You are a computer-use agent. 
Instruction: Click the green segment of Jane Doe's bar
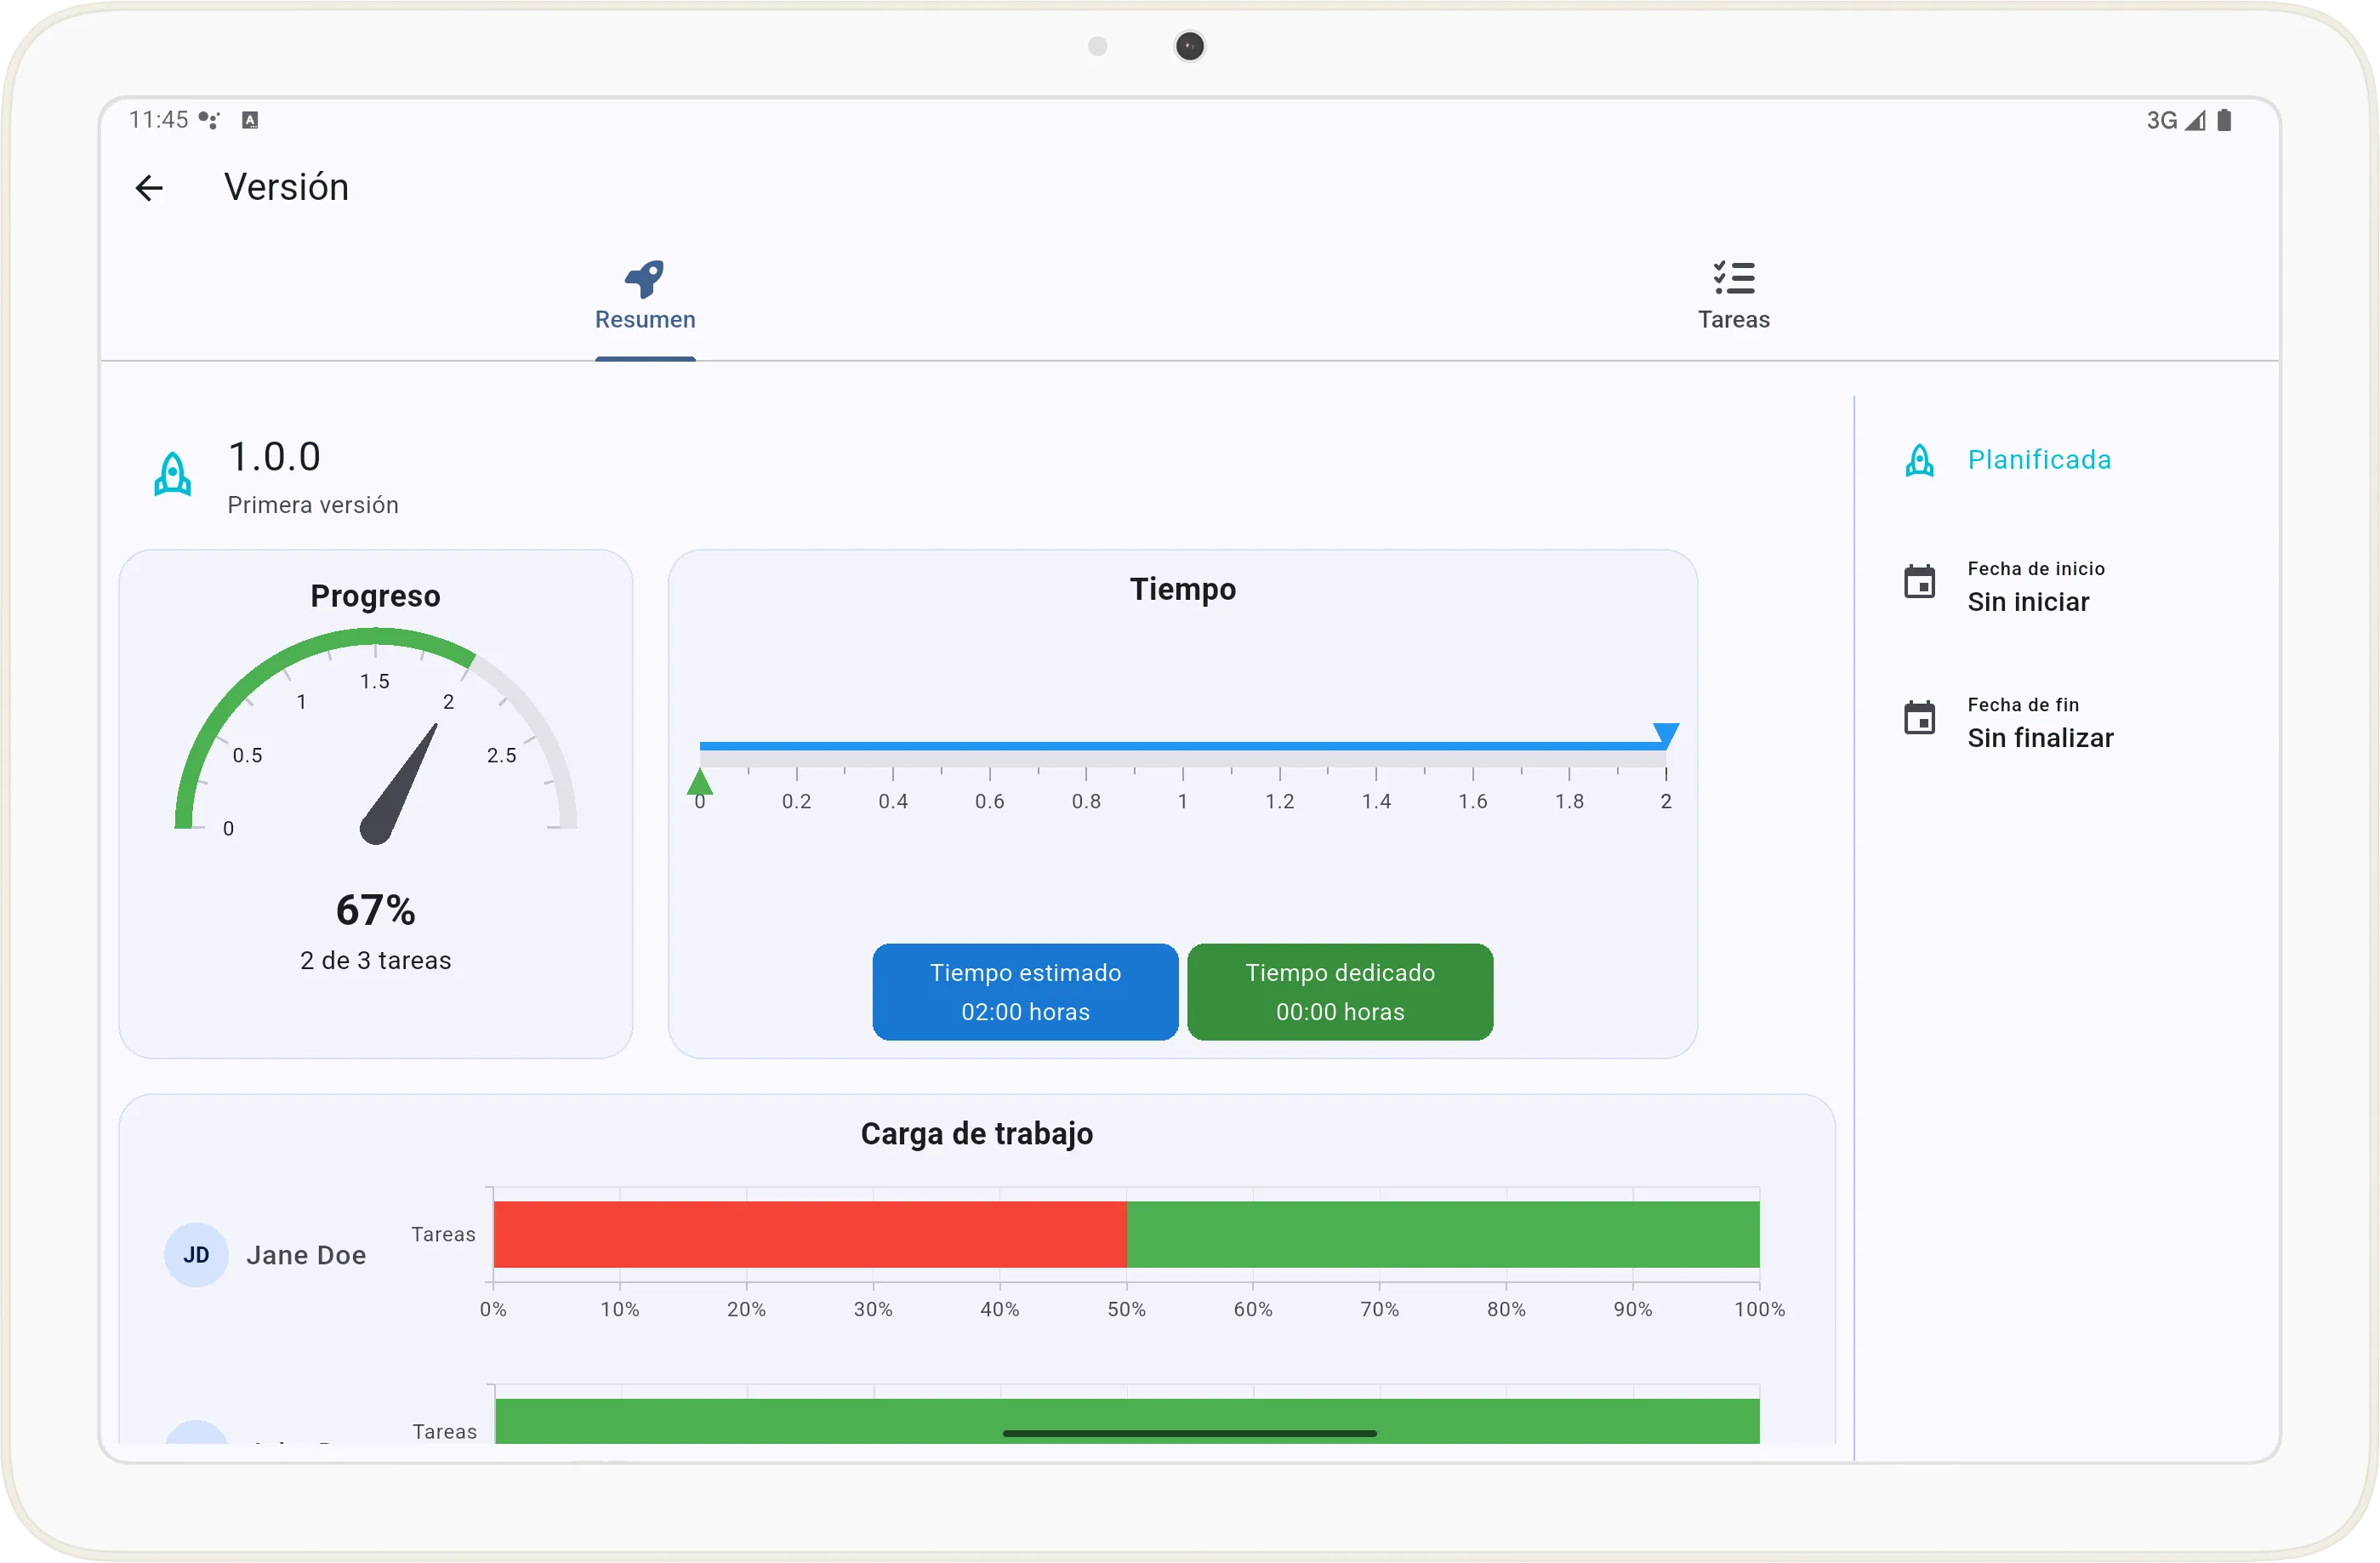tap(1442, 1234)
